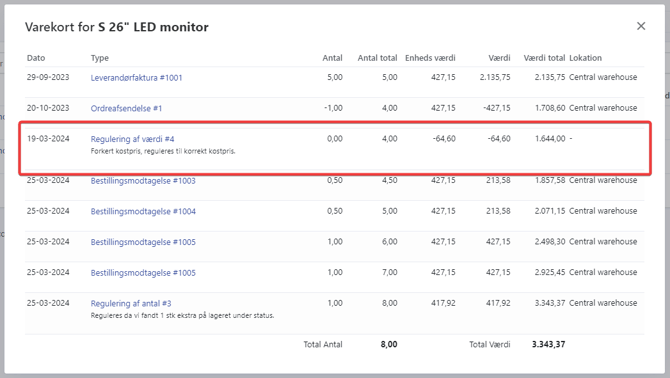Click the Dato column header

[x=36, y=58]
